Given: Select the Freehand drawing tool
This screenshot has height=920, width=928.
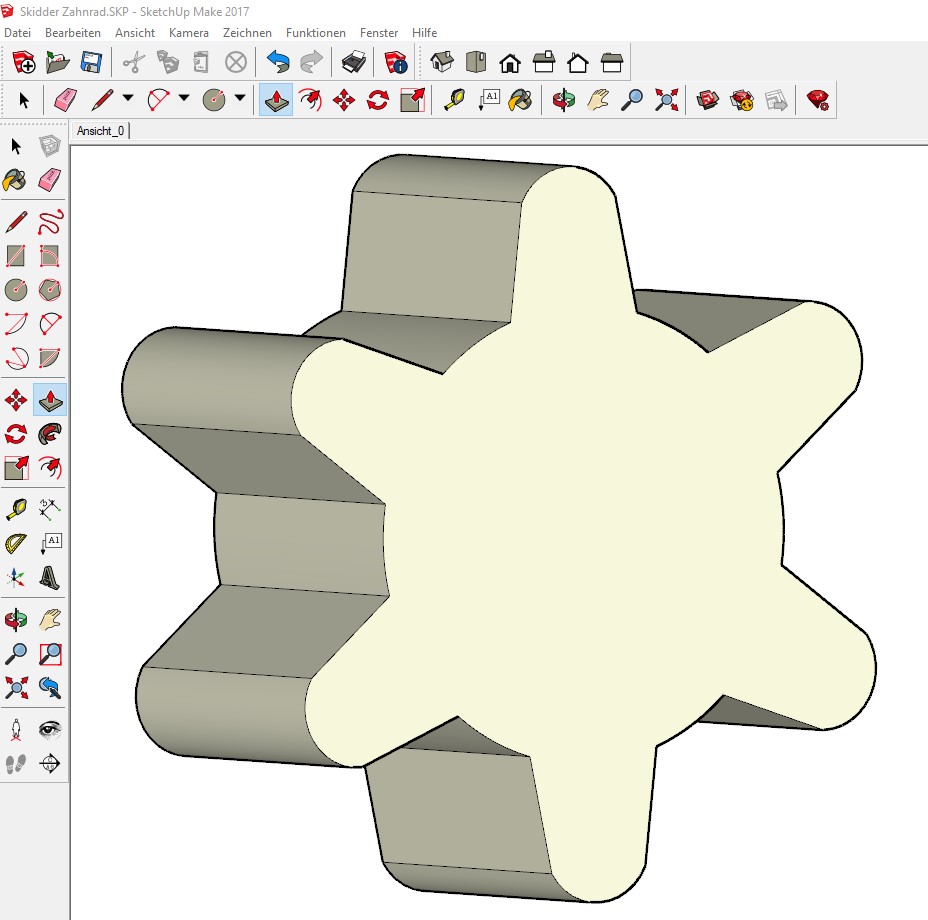Looking at the screenshot, I should (x=50, y=222).
